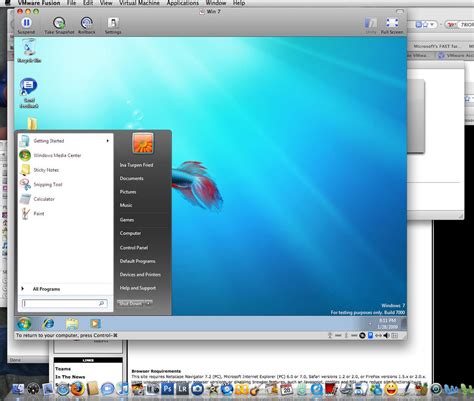Open Computer from Start menu
The width and height of the screenshot is (474, 401).
(x=130, y=233)
